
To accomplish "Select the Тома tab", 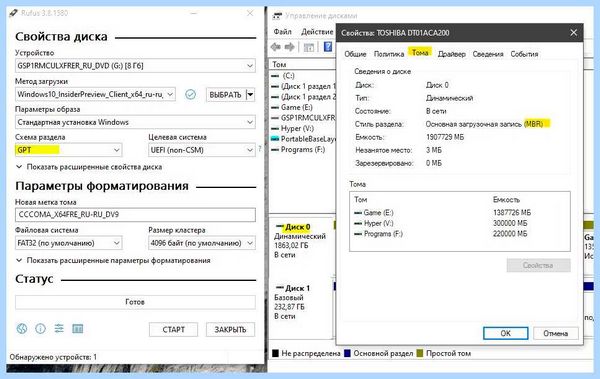I will pos(420,53).
